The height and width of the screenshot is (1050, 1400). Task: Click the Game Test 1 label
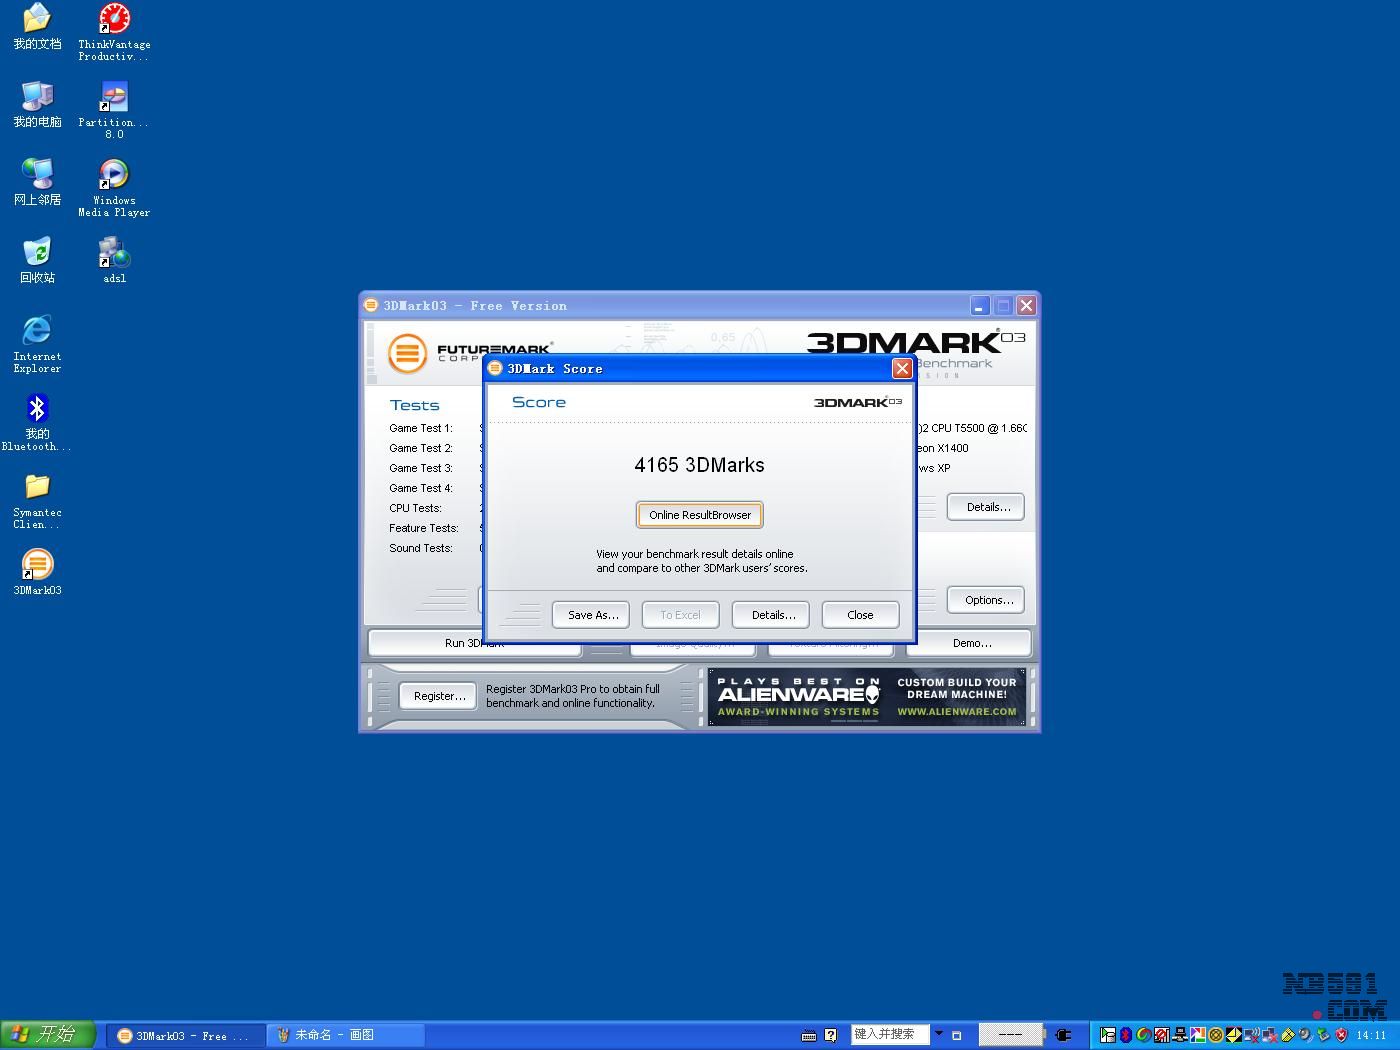pyautogui.click(x=421, y=428)
